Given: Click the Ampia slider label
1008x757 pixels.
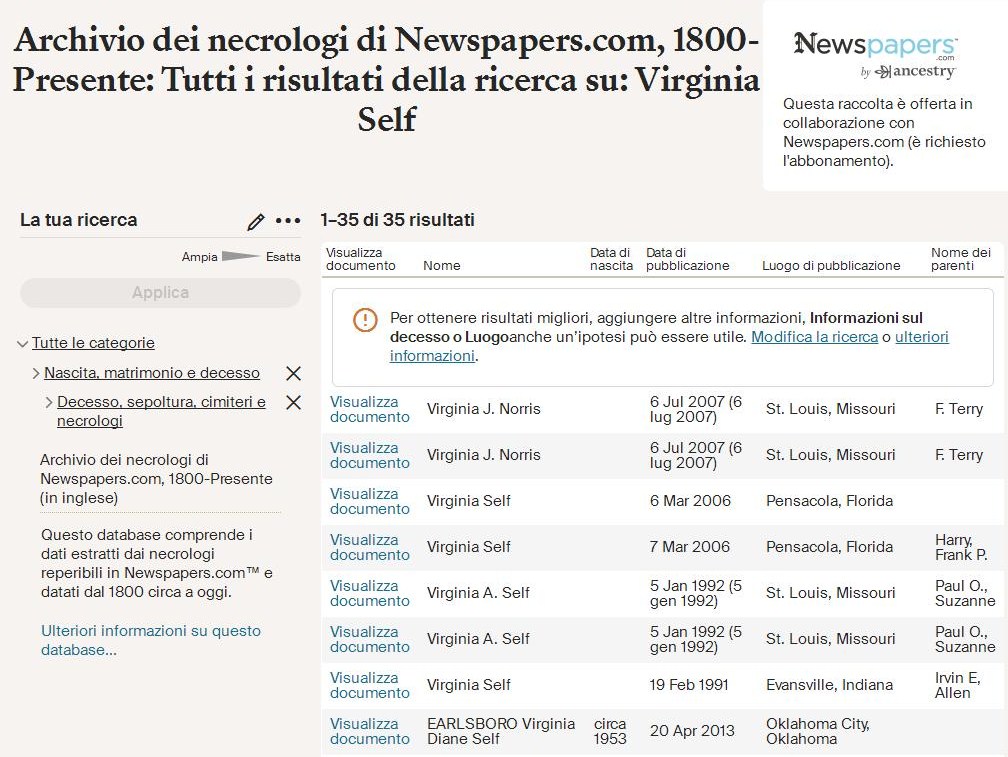Looking at the screenshot, I should tap(199, 257).
